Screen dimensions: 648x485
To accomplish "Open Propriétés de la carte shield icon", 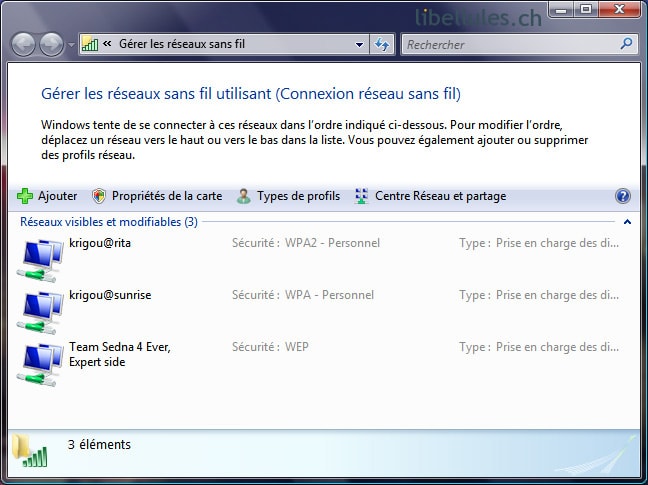I will (x=99, y=196).
